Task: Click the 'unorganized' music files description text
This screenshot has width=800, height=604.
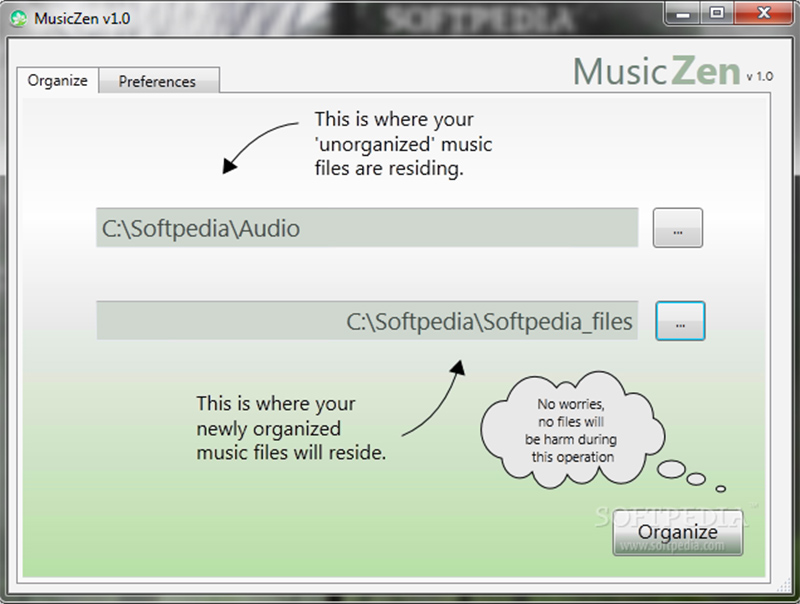Action: [x=403, y=144]
